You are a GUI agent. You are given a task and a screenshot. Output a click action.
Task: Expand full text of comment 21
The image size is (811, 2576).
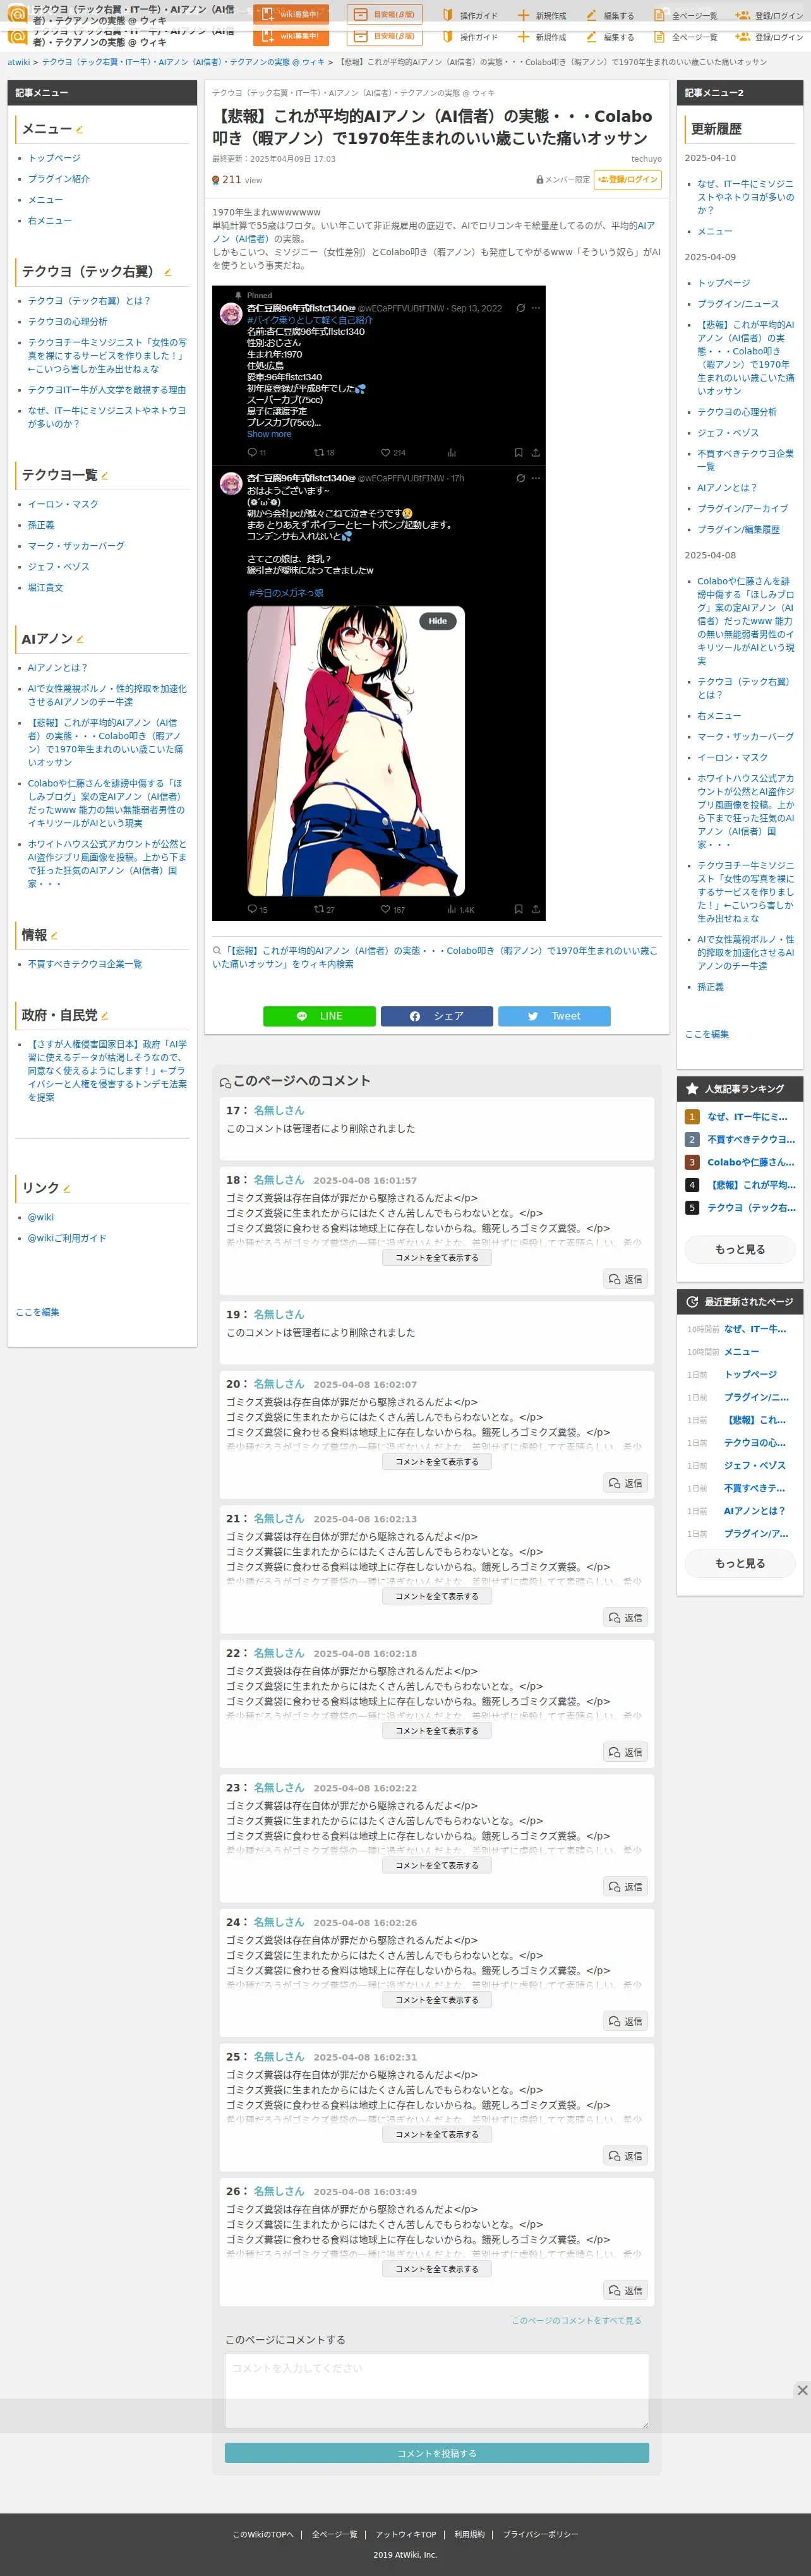click(x=437, y=1596)
